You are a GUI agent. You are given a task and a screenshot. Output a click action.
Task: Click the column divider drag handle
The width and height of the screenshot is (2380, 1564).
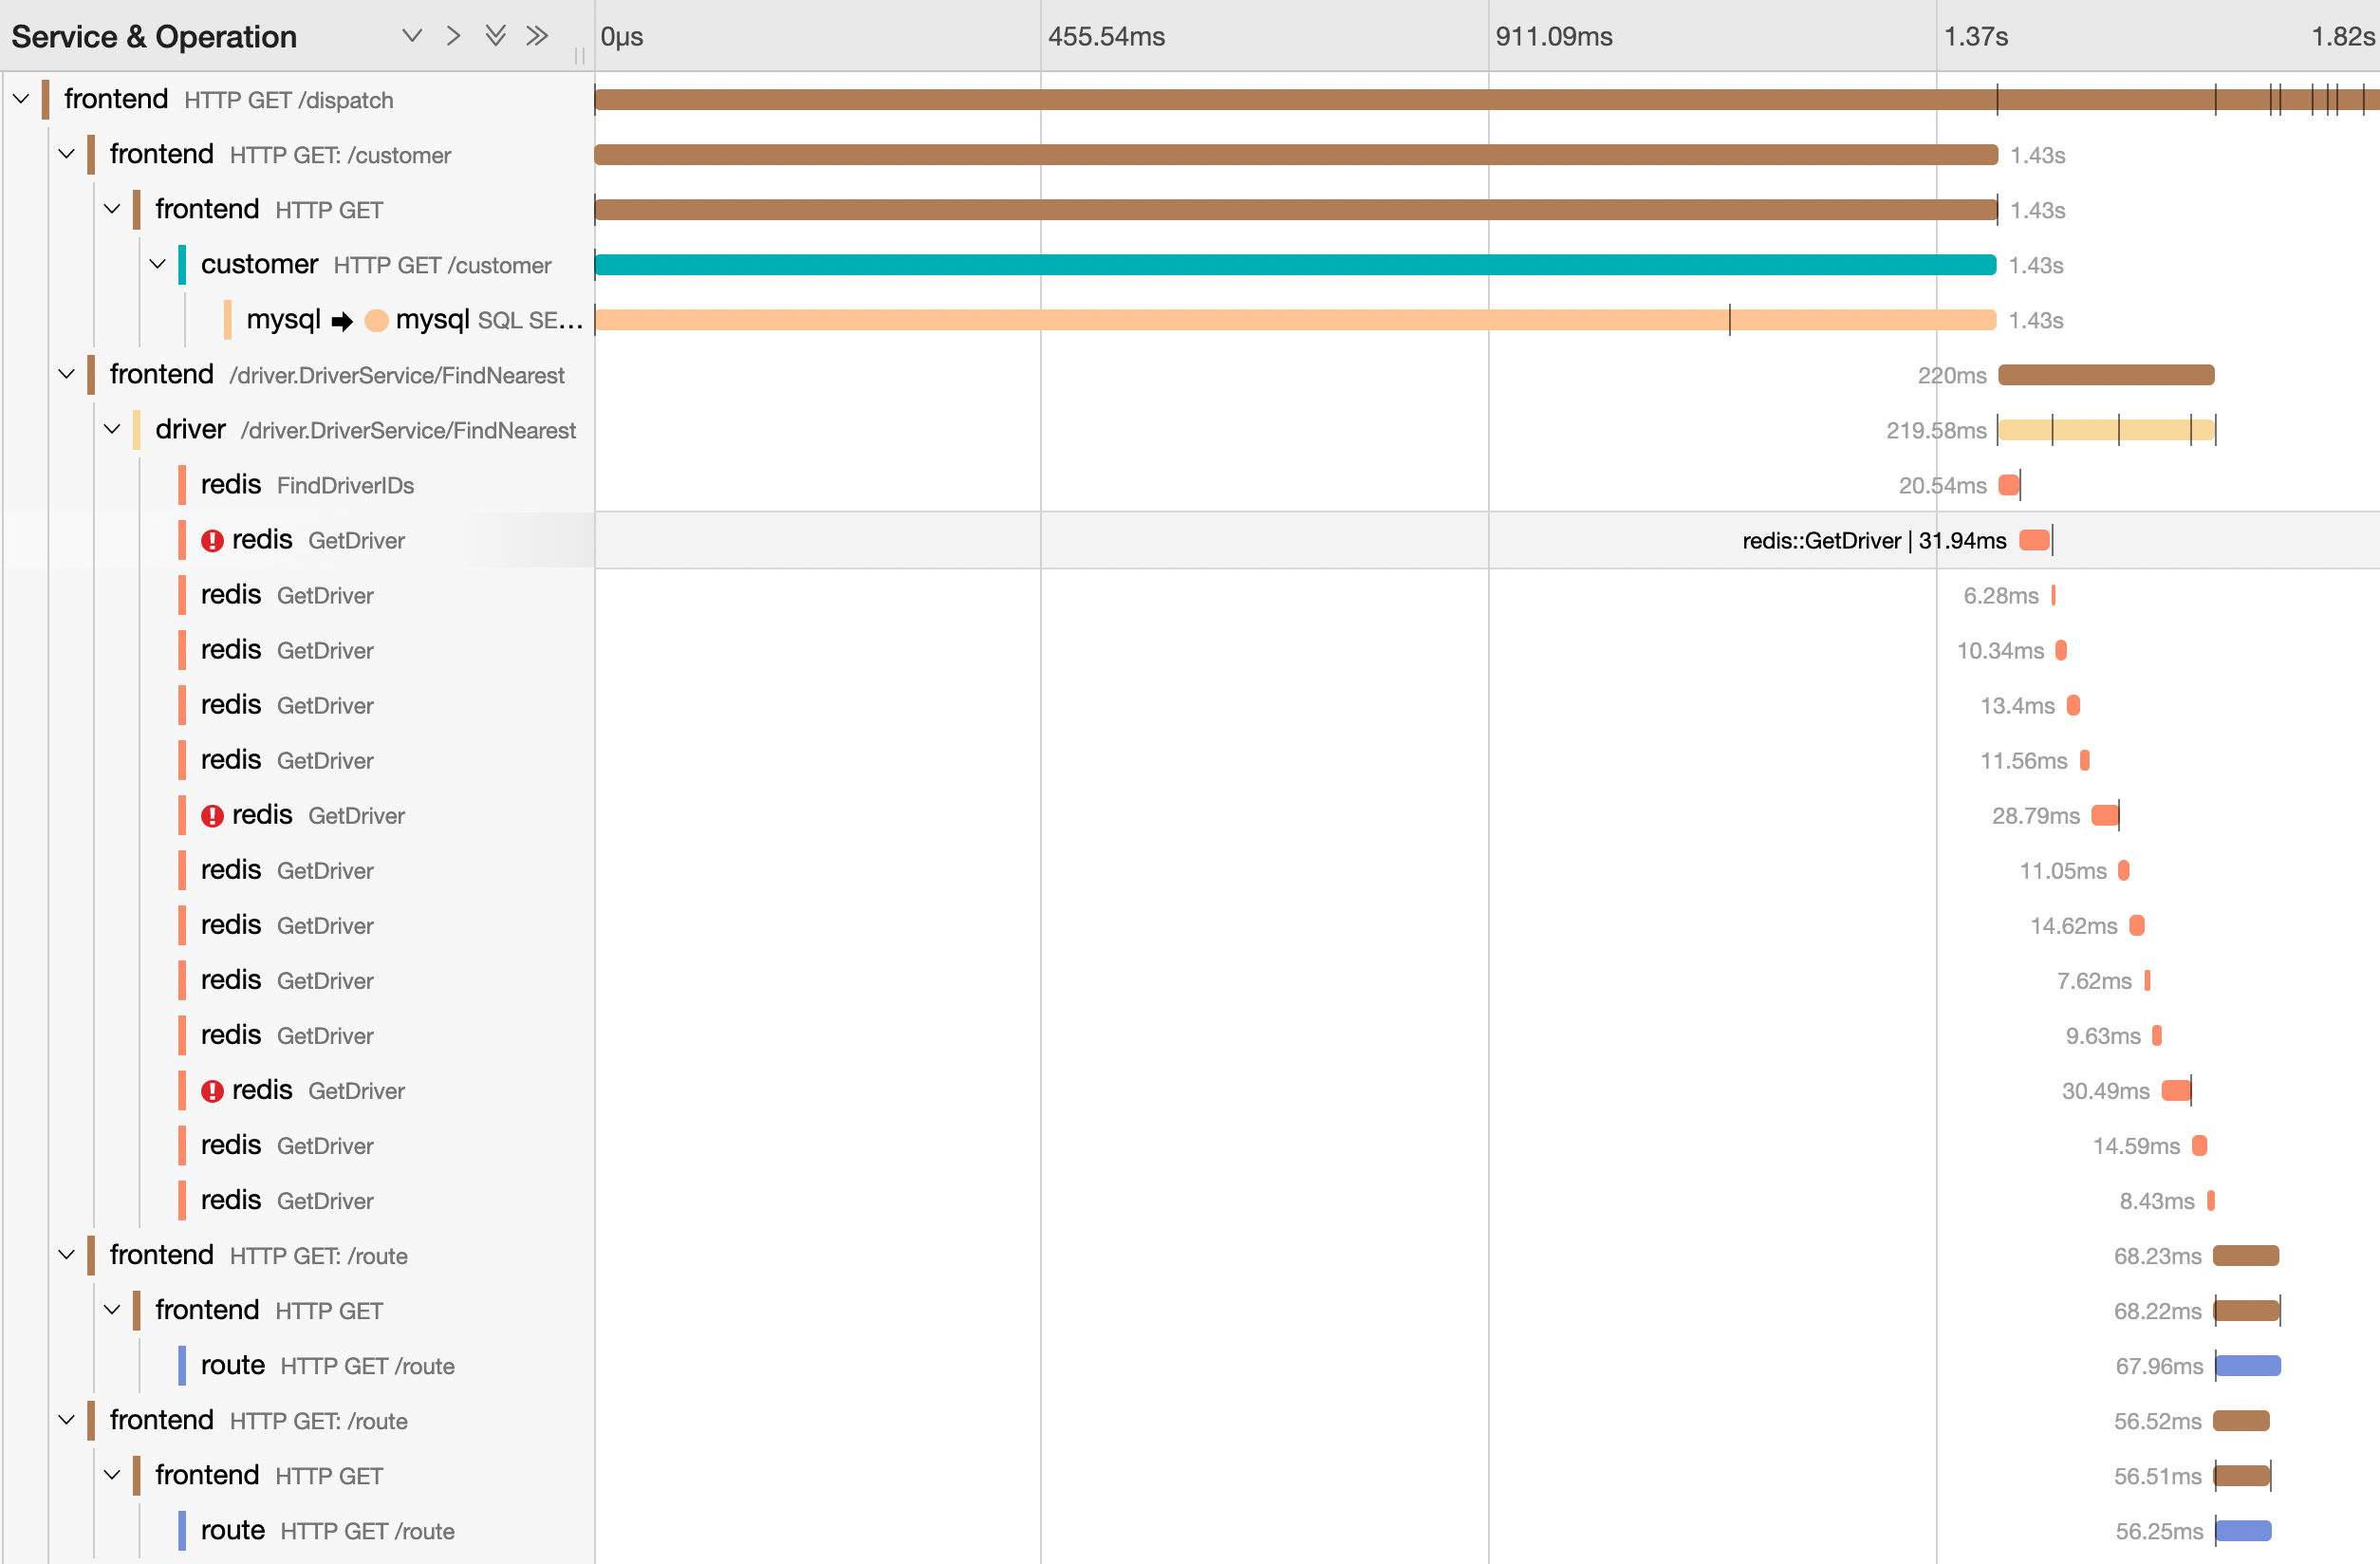click(x=579, y=56)
